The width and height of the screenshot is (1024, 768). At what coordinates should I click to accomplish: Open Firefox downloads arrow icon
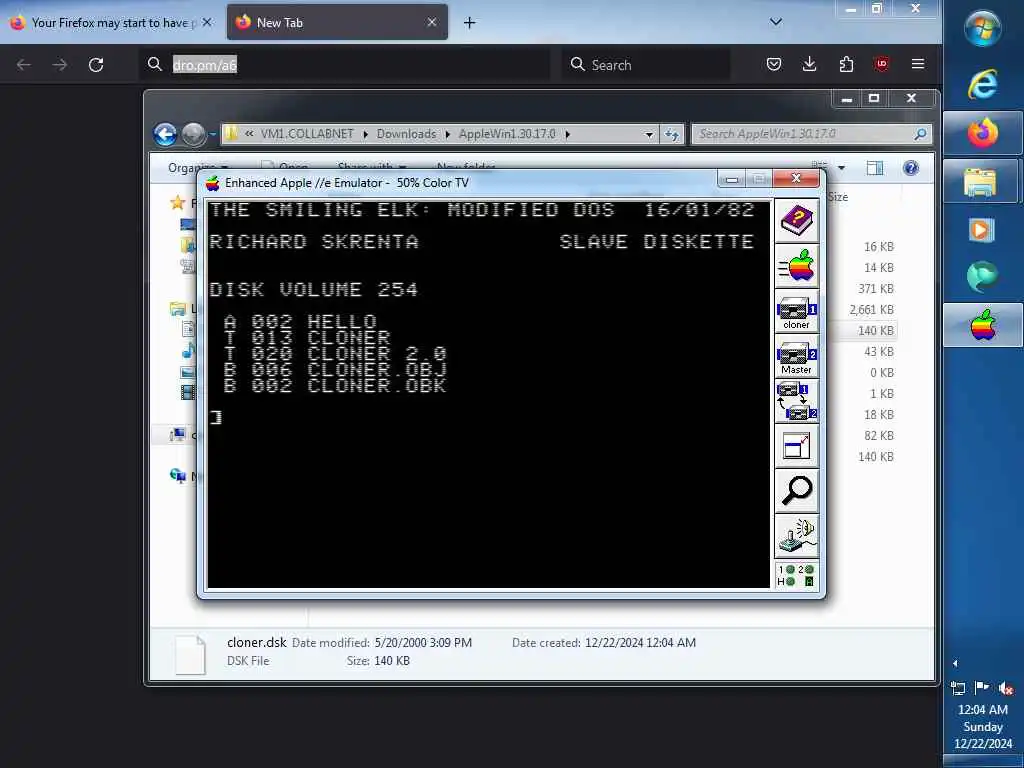[809, 64]
